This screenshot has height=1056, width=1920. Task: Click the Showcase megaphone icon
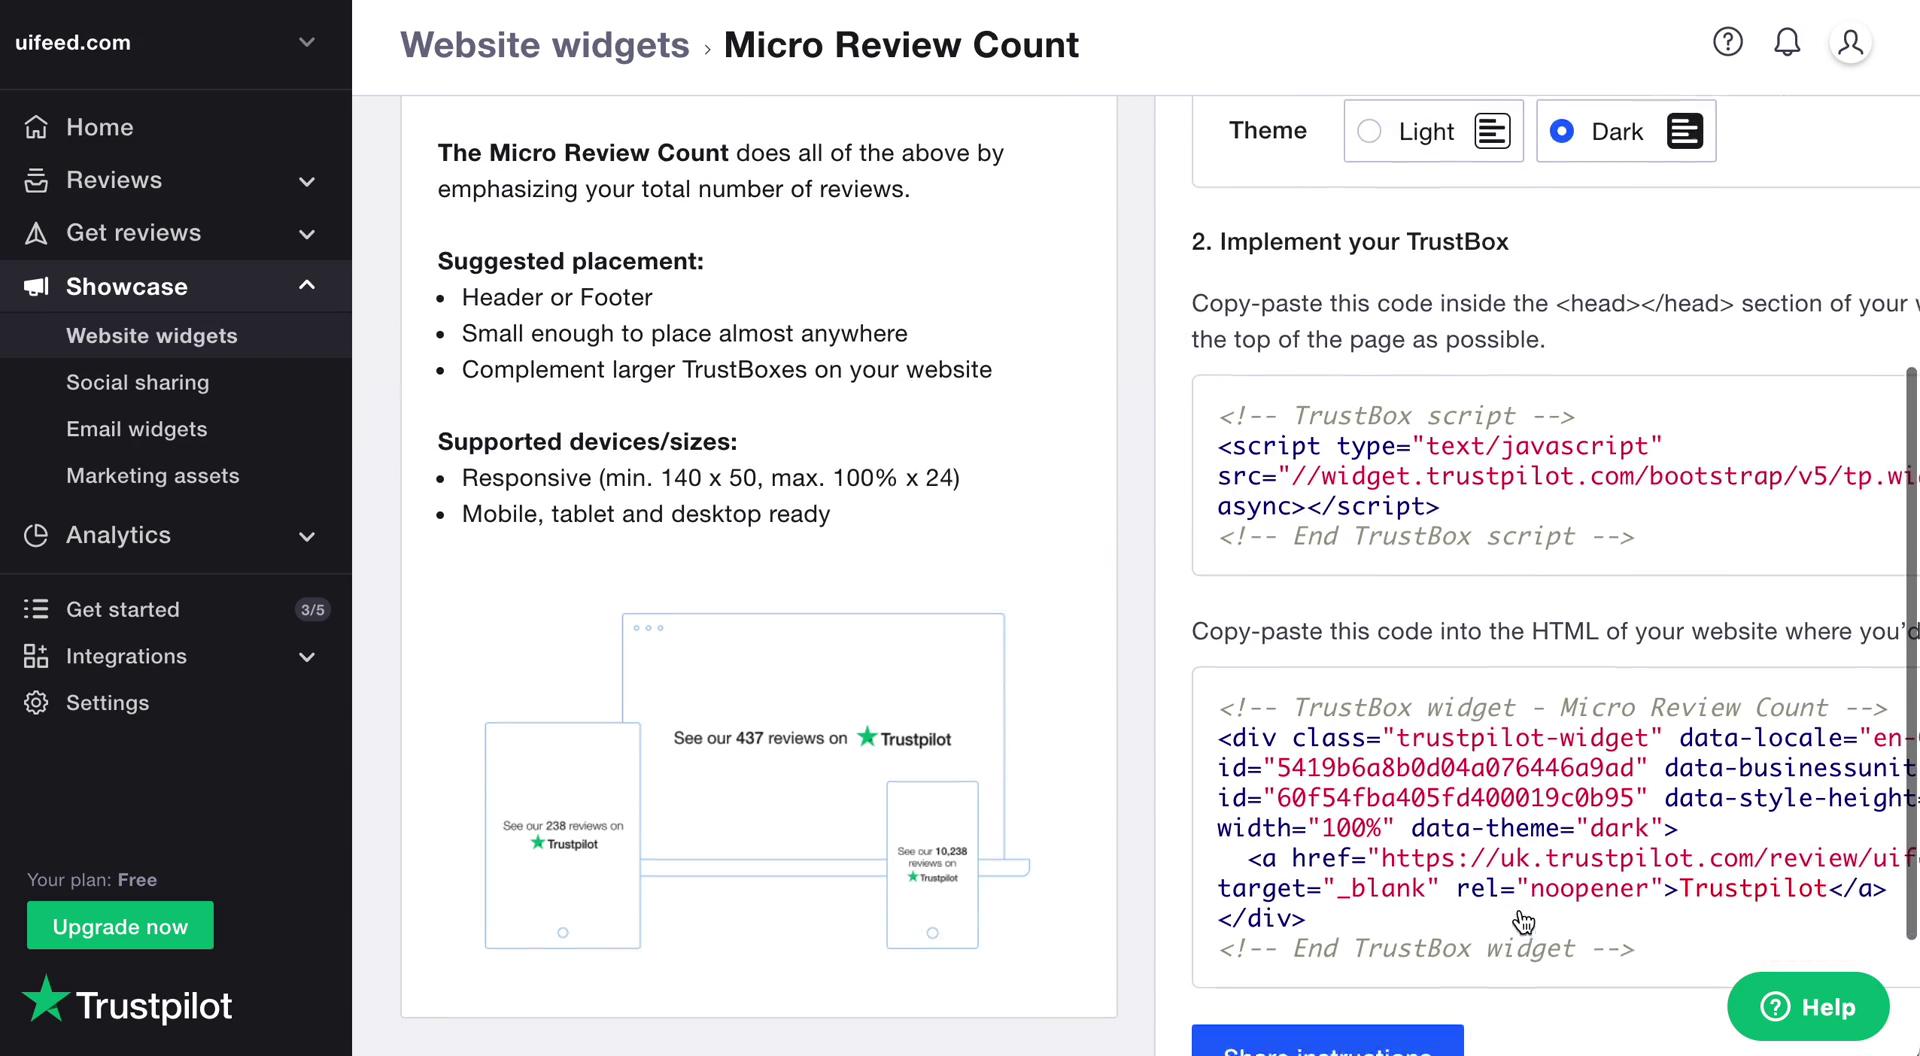(x=36, y=287)
